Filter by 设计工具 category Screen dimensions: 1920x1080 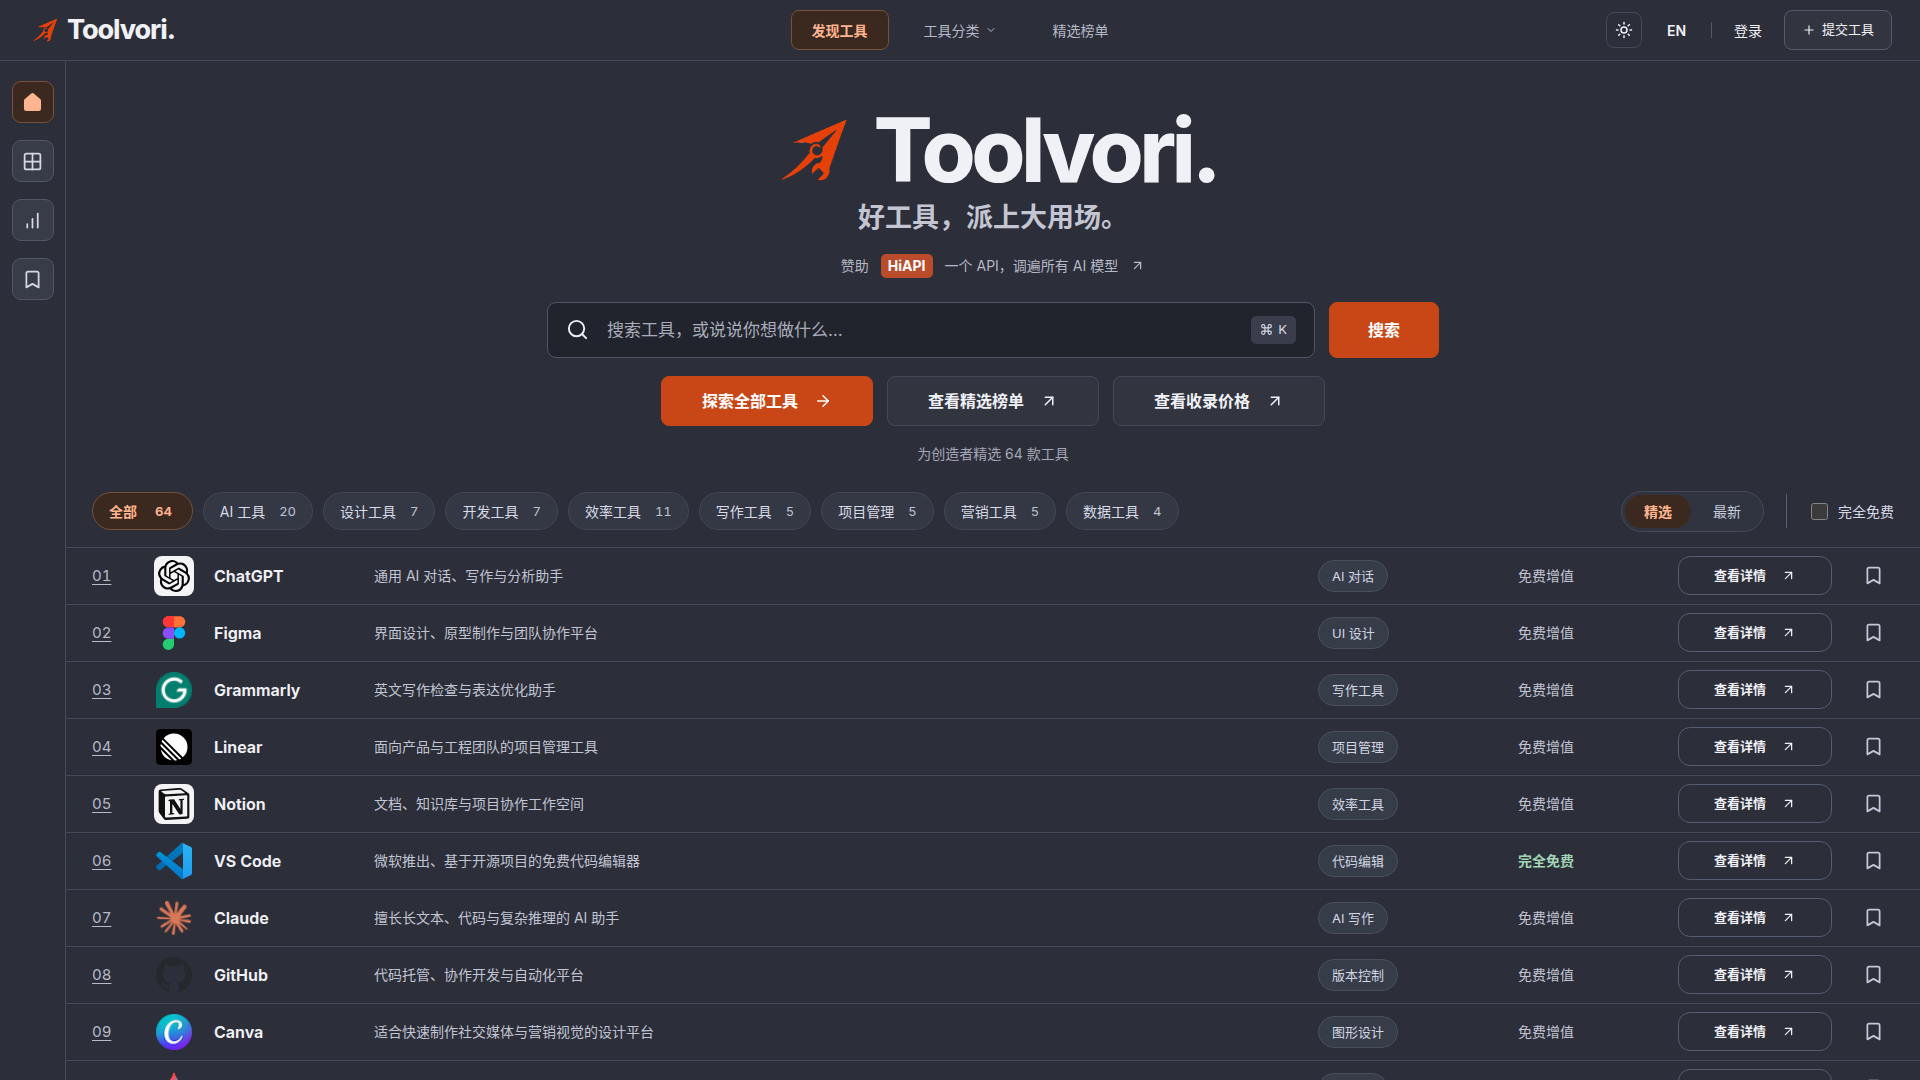pos(379,512)
